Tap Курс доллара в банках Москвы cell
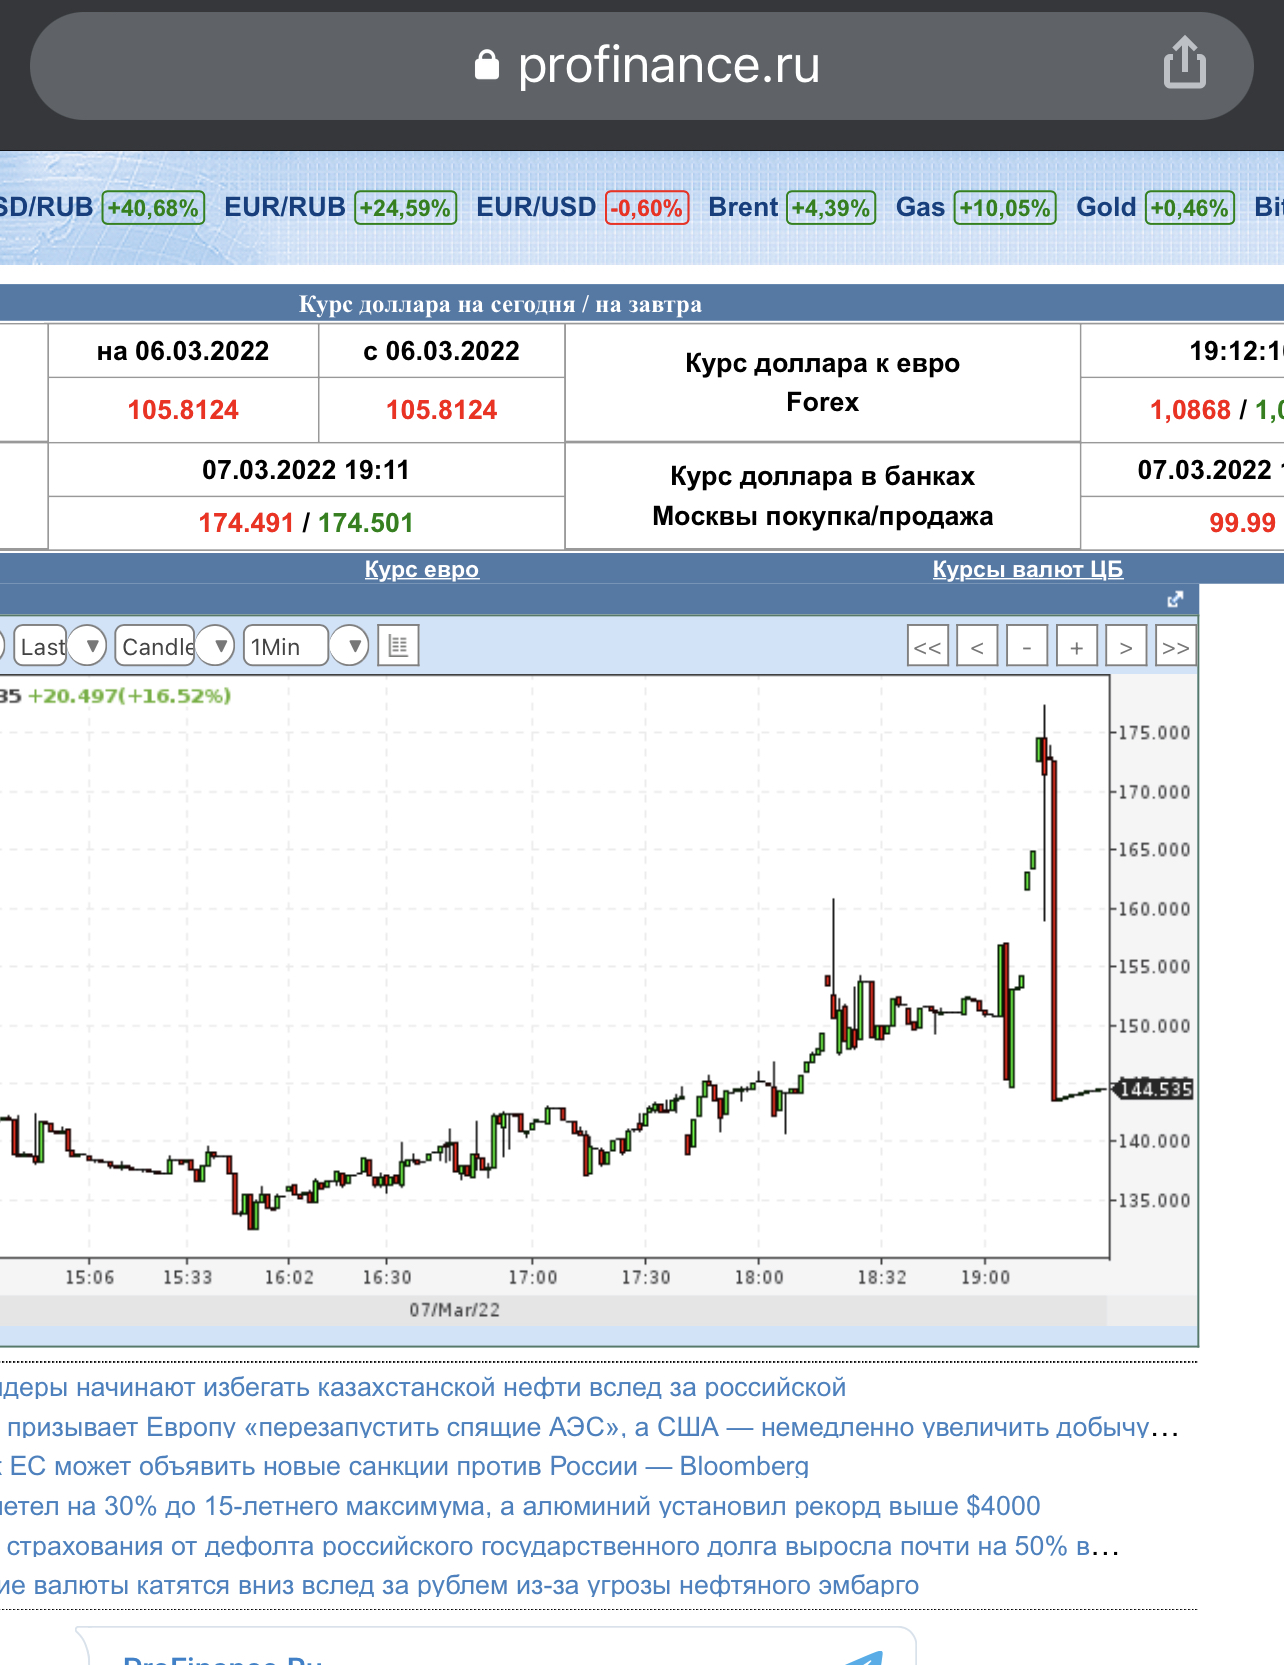 coord(822,496)
